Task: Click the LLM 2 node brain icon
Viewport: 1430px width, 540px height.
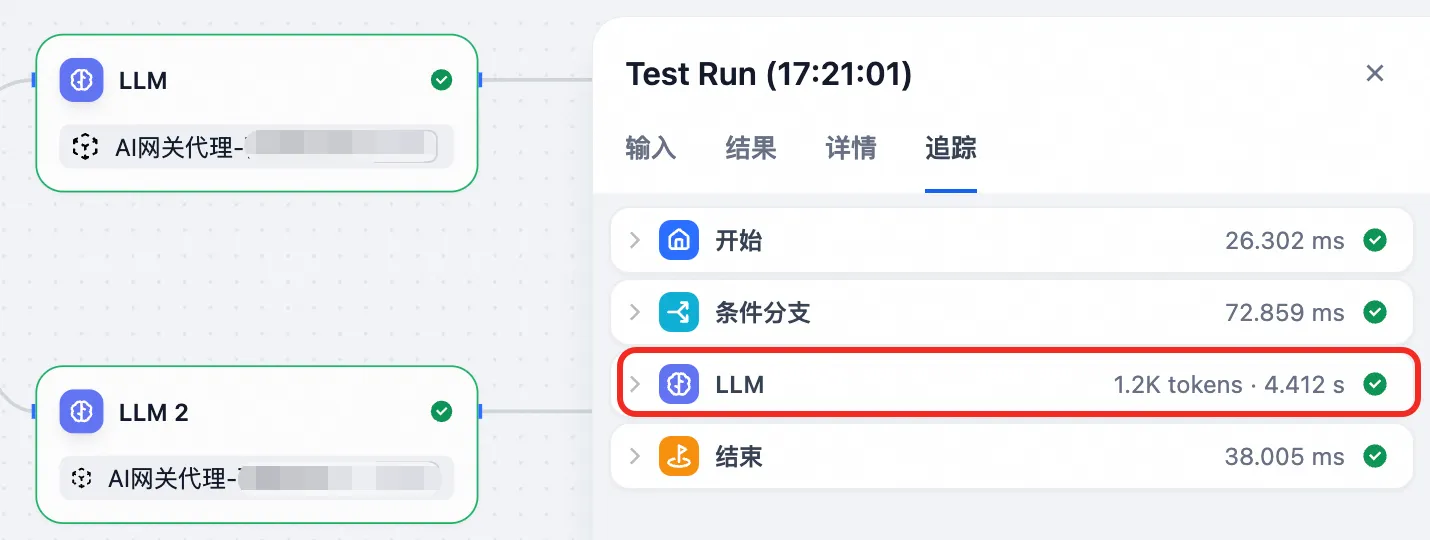Action: point(81,412)
